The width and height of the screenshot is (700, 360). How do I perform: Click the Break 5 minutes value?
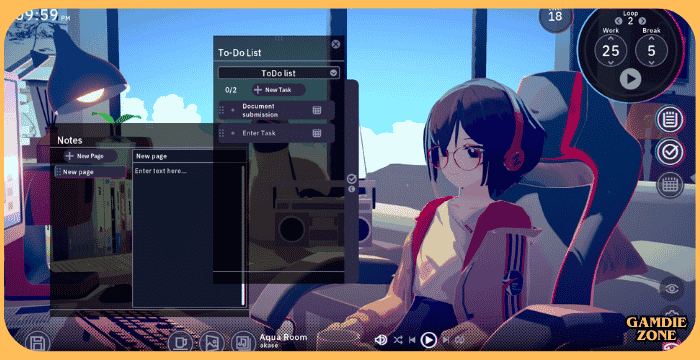click(651, 51)
